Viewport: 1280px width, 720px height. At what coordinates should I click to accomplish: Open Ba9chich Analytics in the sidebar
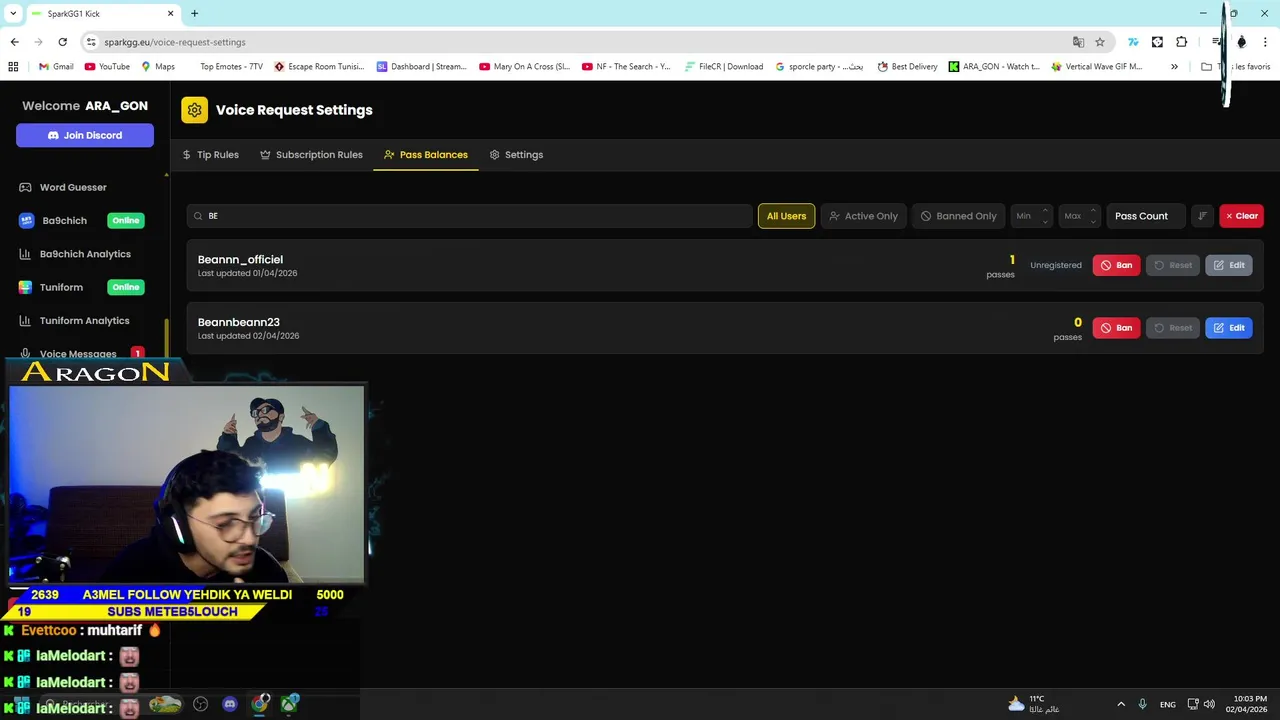85,254
